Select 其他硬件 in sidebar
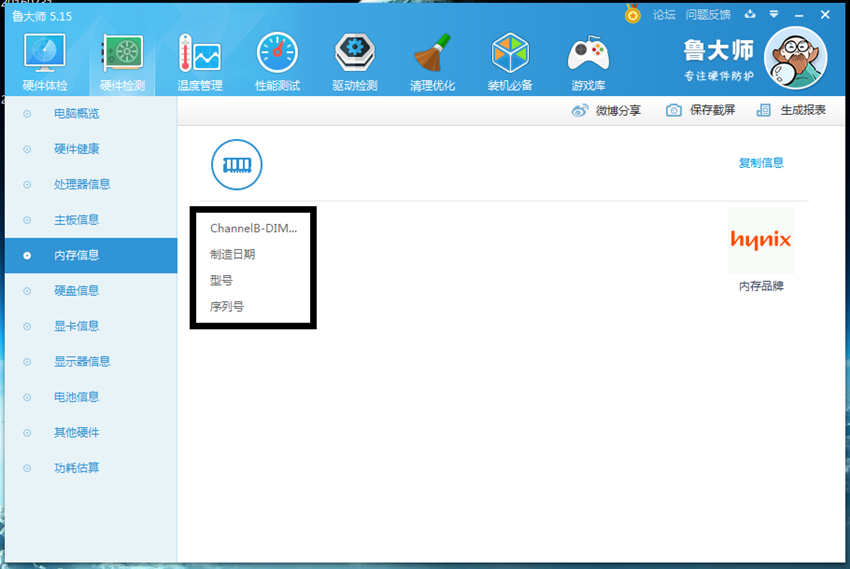Viewport: 850px width, 569px height. [x=91, y=432]
